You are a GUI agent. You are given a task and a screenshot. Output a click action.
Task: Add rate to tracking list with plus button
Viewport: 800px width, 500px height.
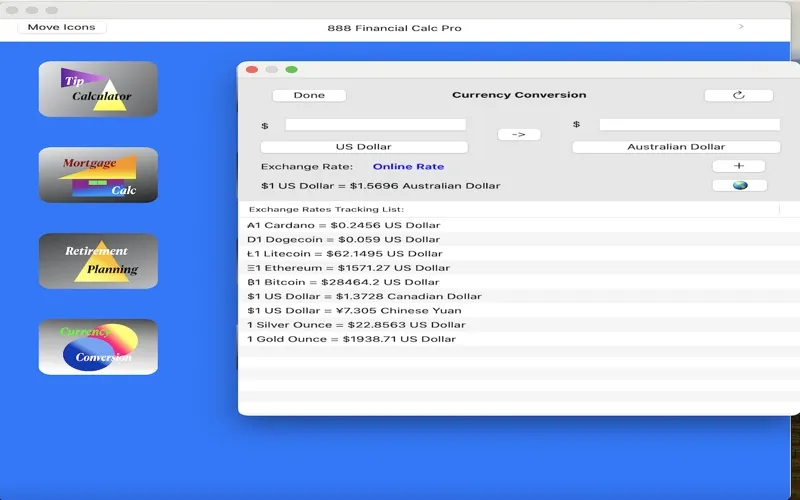tap(739, 166)
